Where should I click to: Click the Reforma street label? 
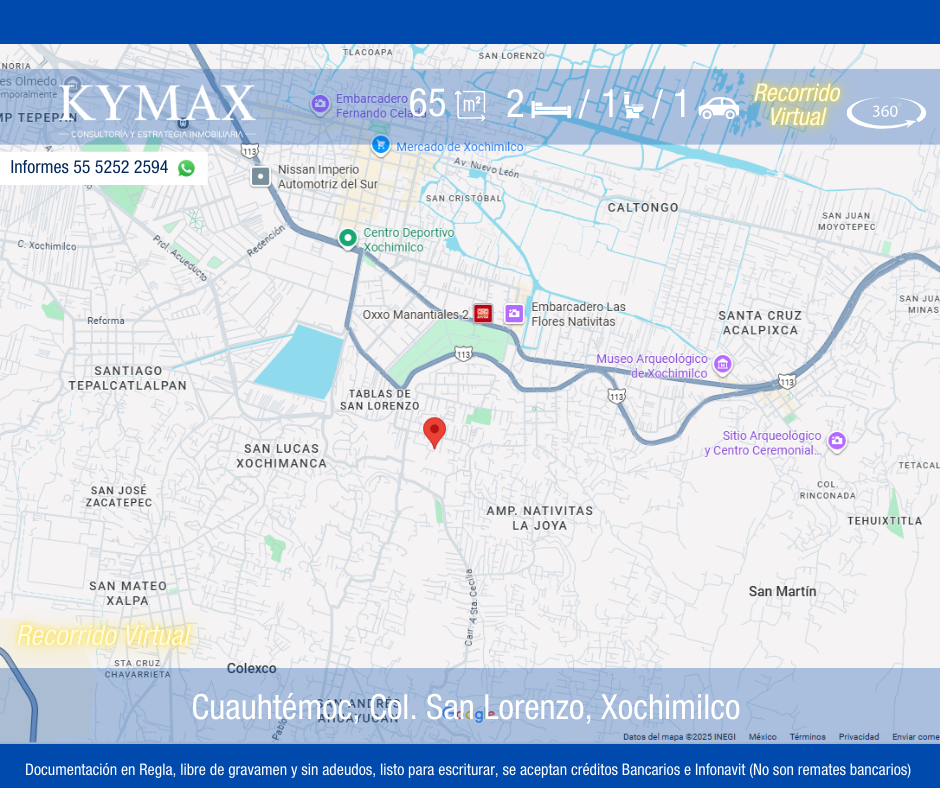106,321
